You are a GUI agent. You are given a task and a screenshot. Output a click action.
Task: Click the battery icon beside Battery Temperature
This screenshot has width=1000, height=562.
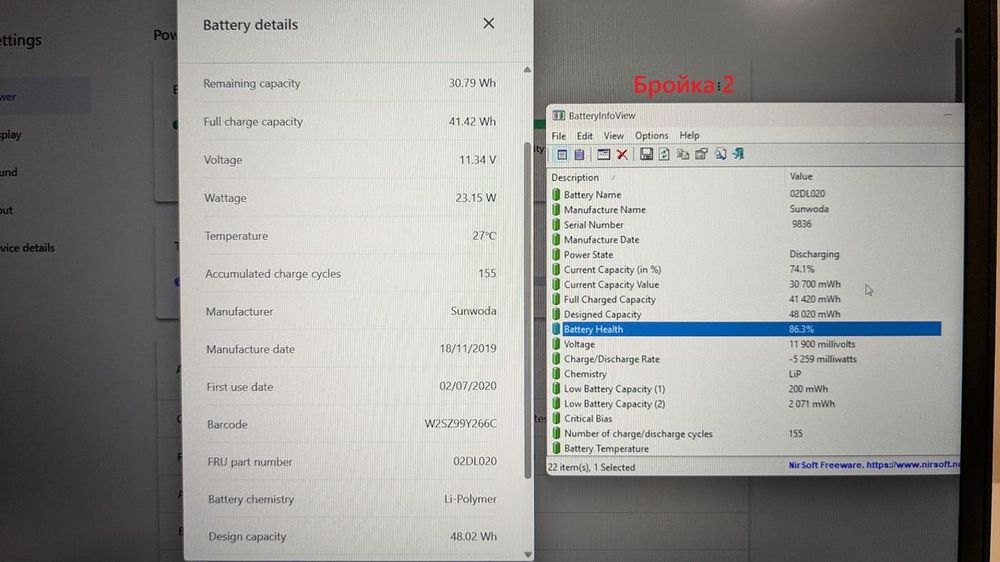(x=556, y=448)
